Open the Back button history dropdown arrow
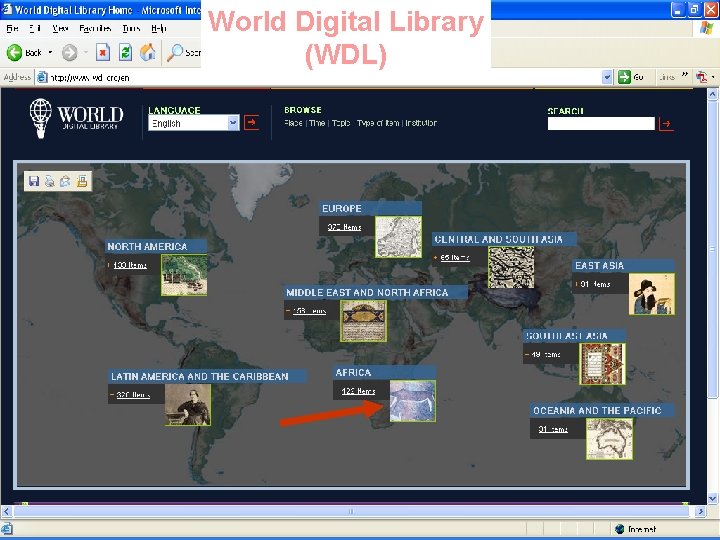Viewport: 720px width, 540px height. point(50,52)
